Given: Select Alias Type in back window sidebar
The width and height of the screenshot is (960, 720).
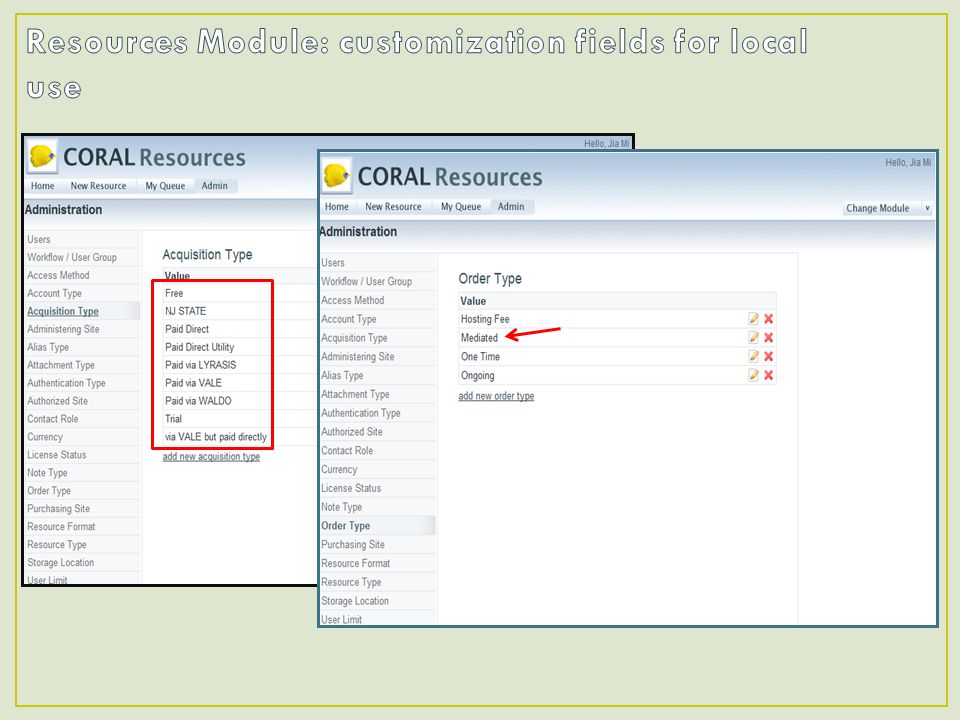Looking at the screenshot, I should tap(83, 347).
